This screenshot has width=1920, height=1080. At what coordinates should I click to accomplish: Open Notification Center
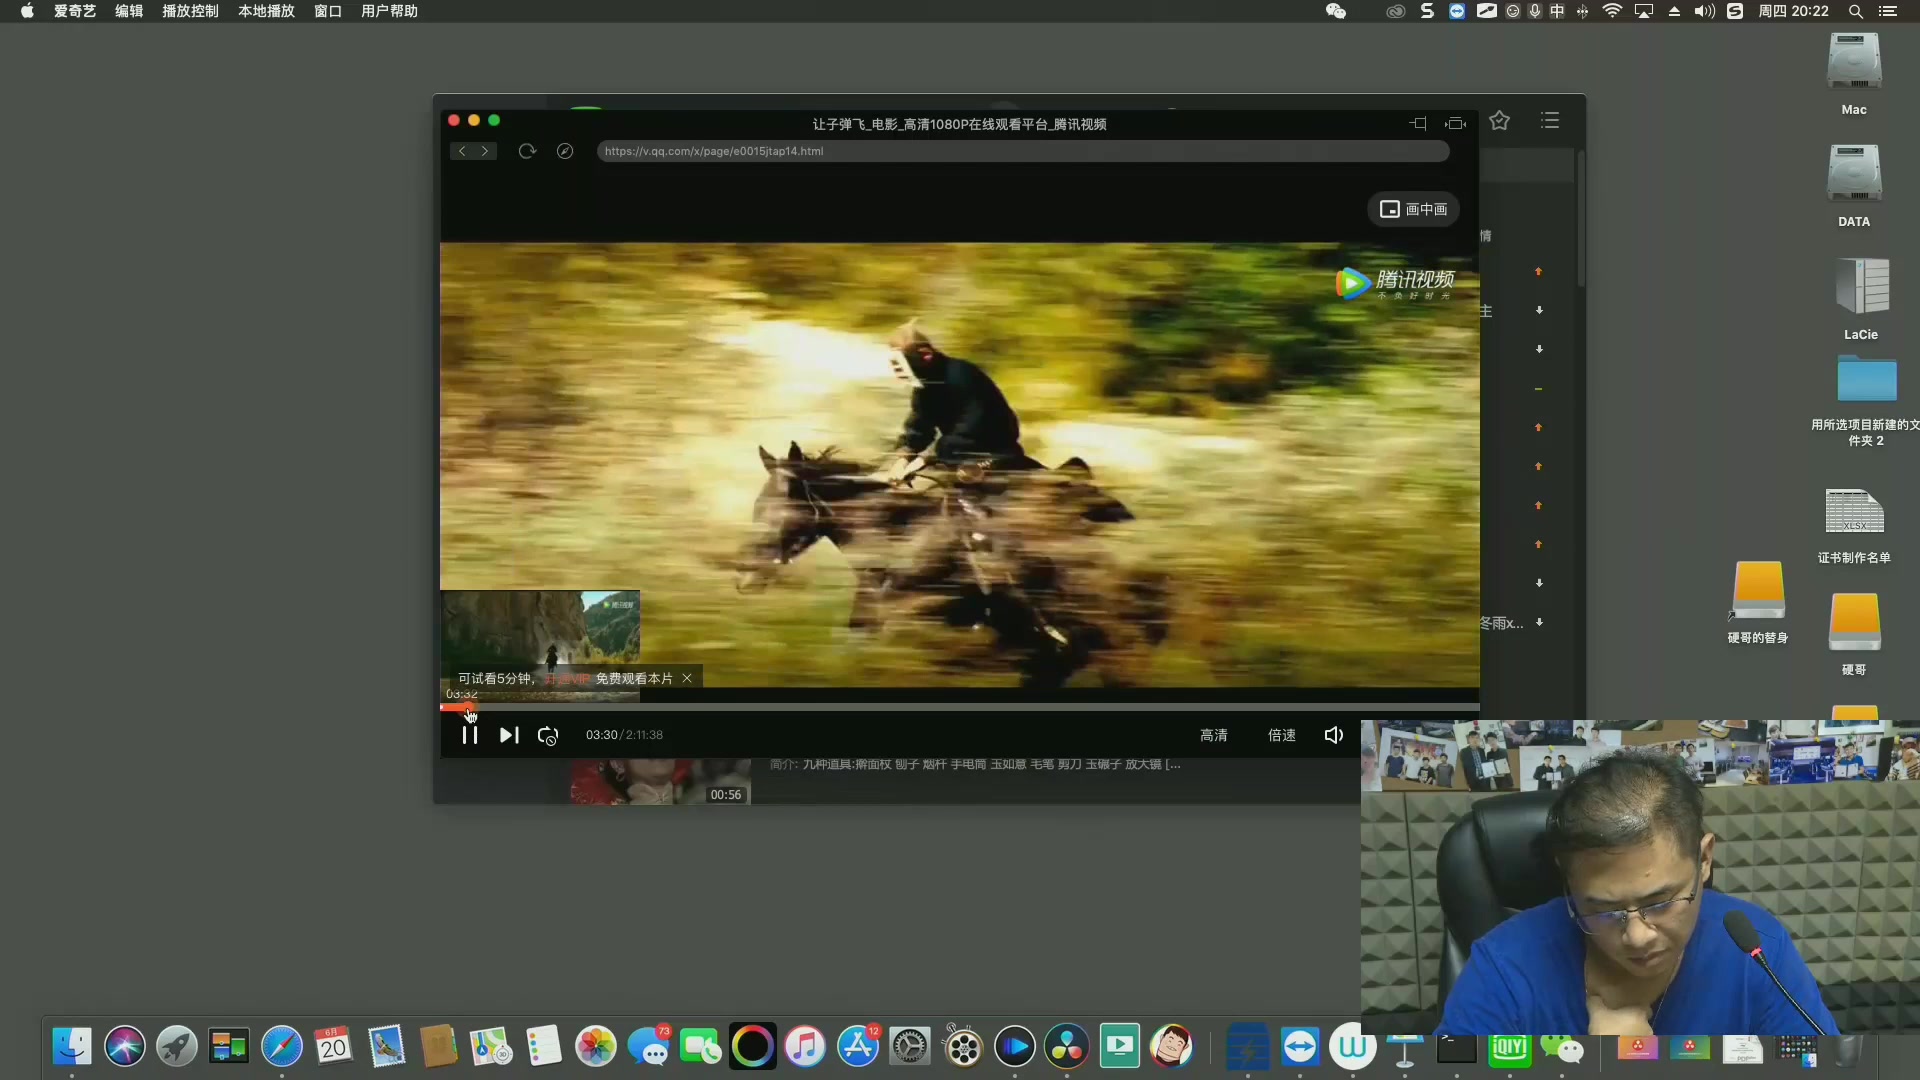(1888, 11)
